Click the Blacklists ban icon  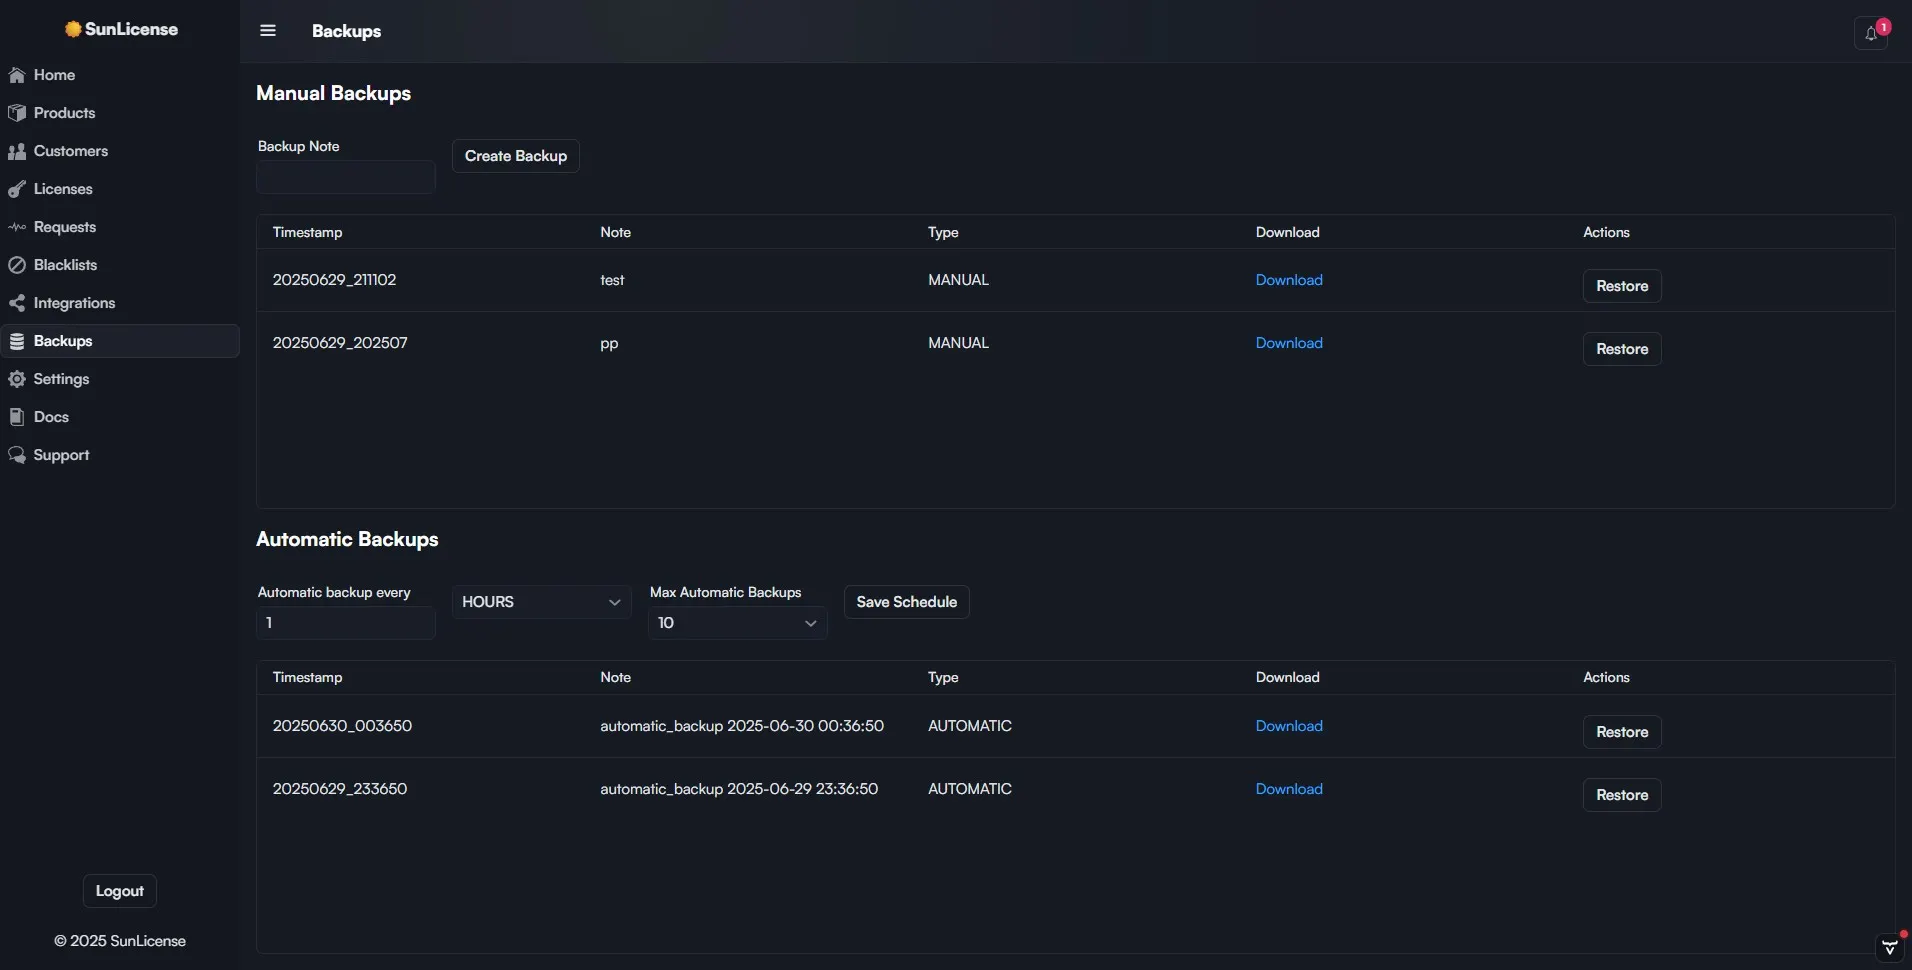17,265
